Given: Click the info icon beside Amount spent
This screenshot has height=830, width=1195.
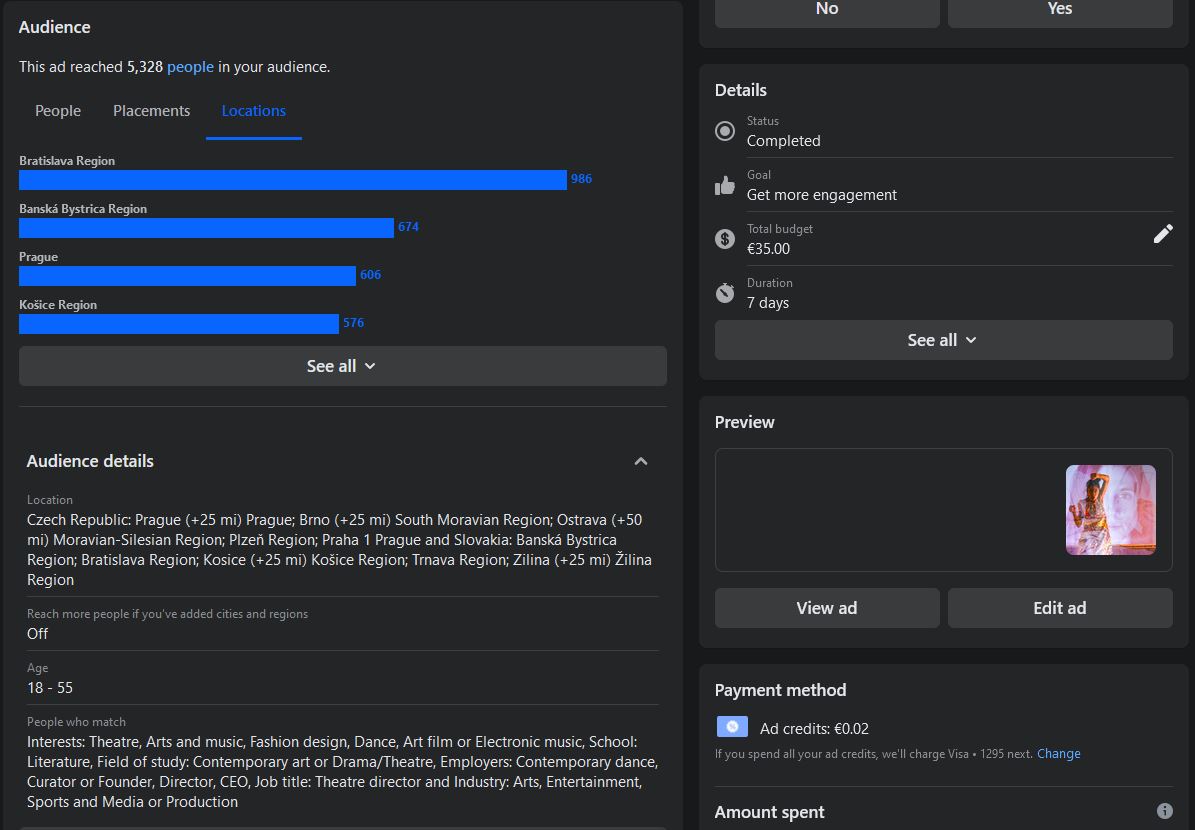Looking at the screenshot, I should [x=1164, y=811].
